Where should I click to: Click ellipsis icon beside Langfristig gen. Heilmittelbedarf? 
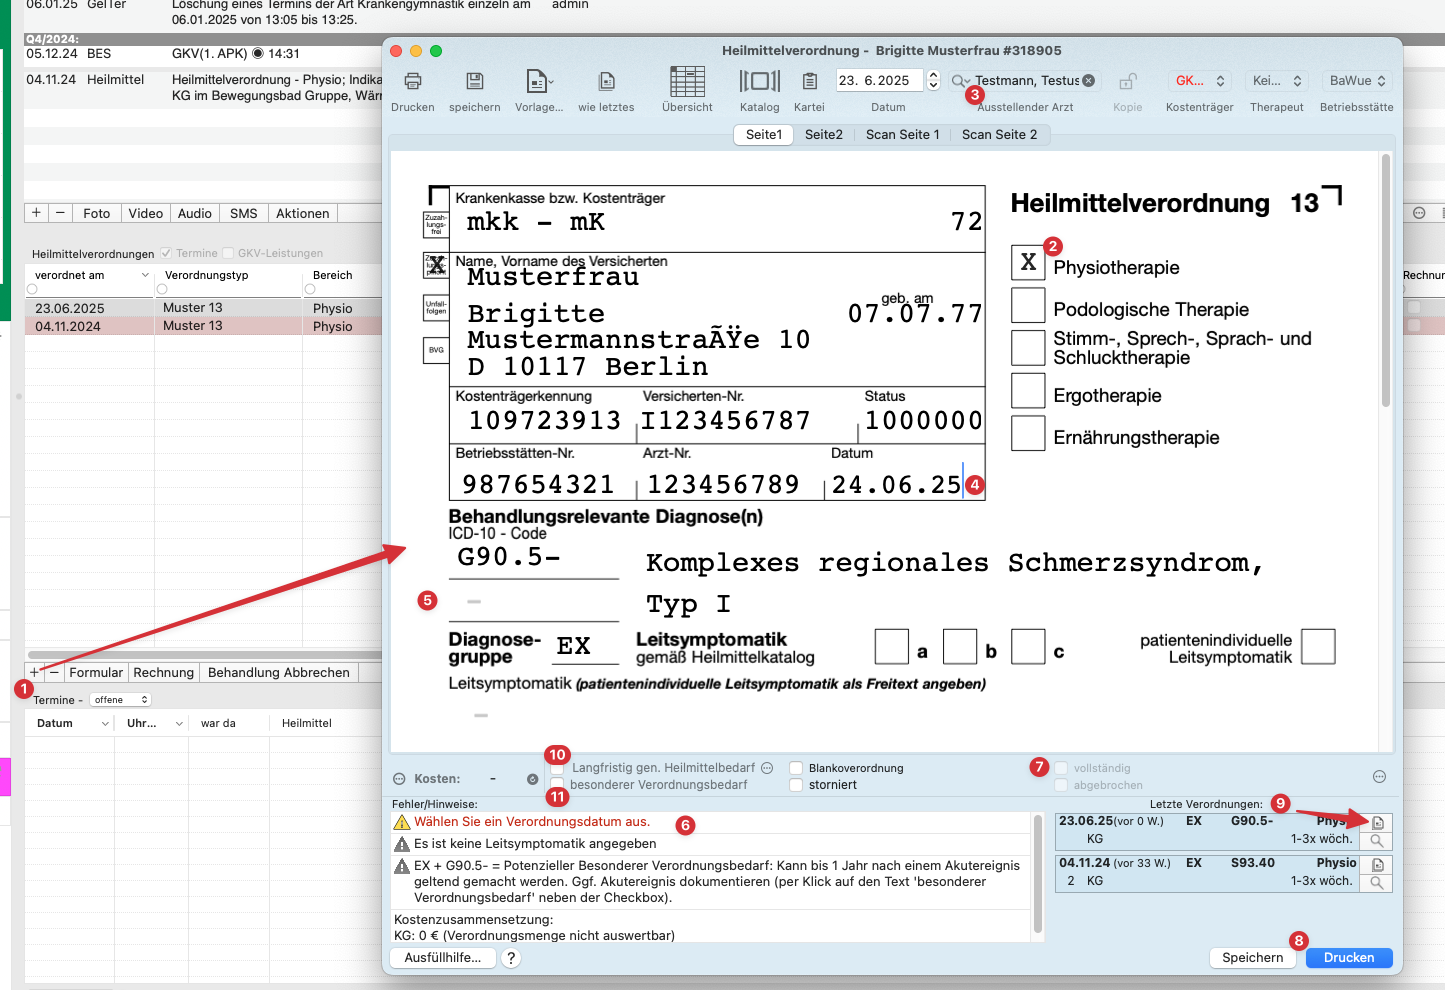tap(767, 768)
